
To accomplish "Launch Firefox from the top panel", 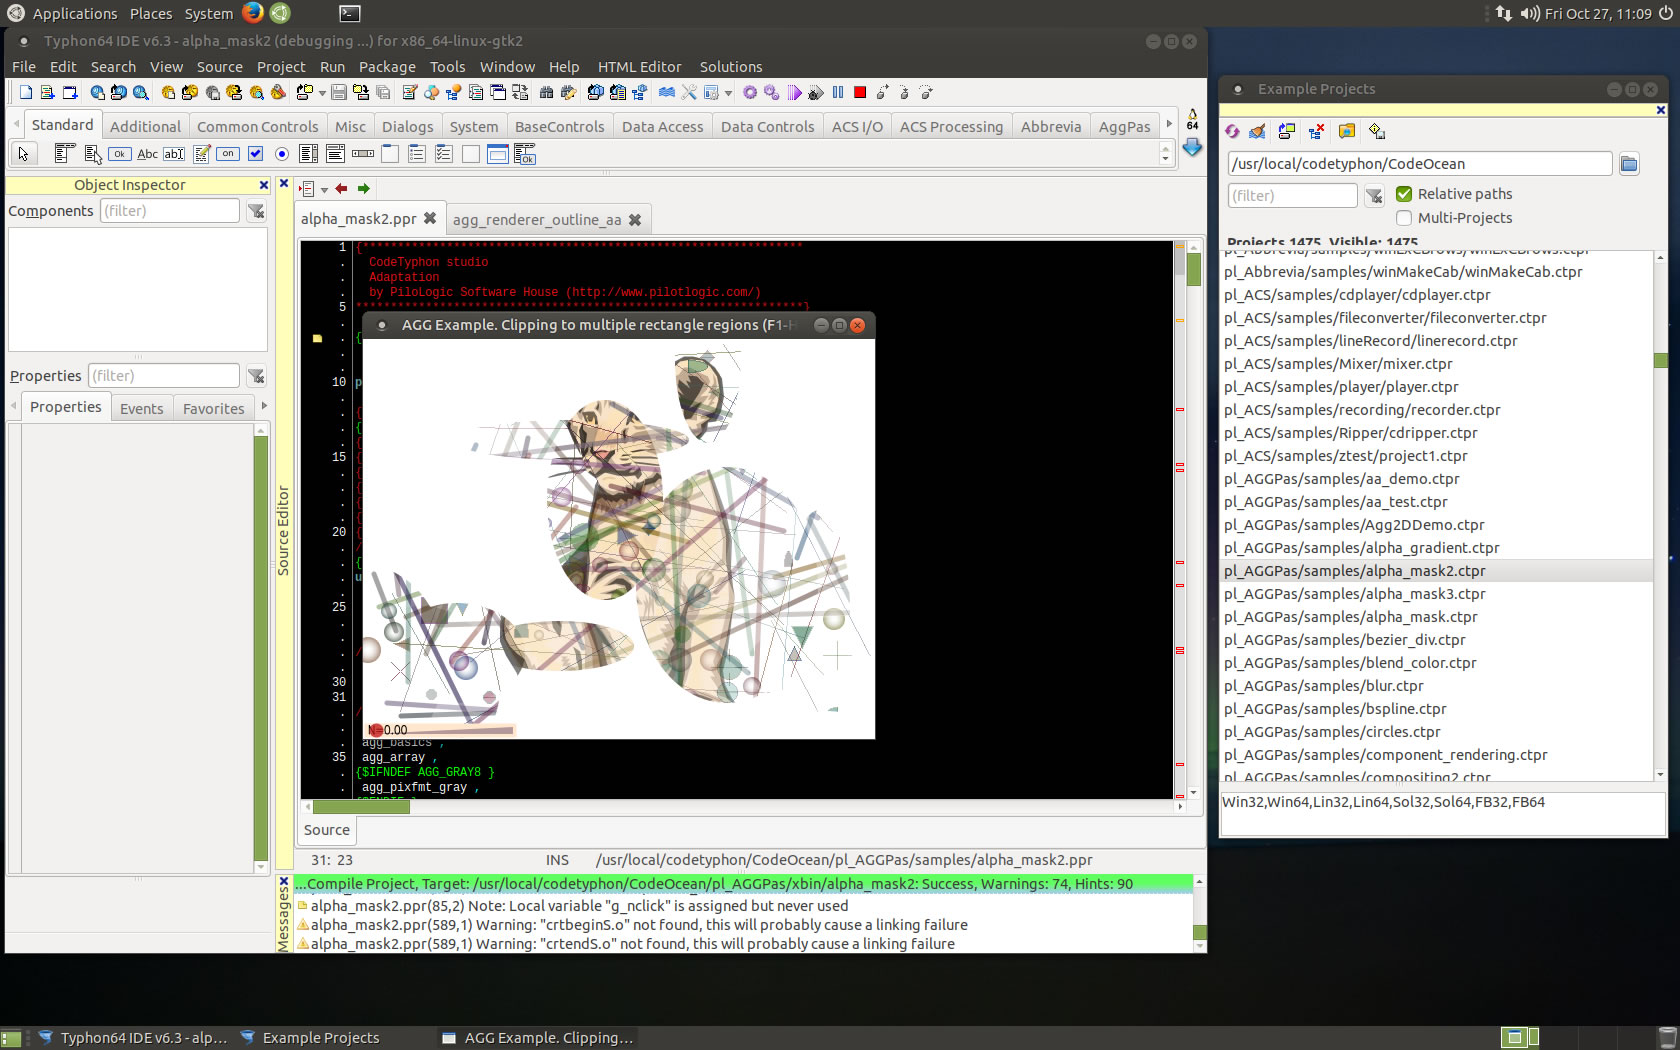I will click(x=253, y=13).
